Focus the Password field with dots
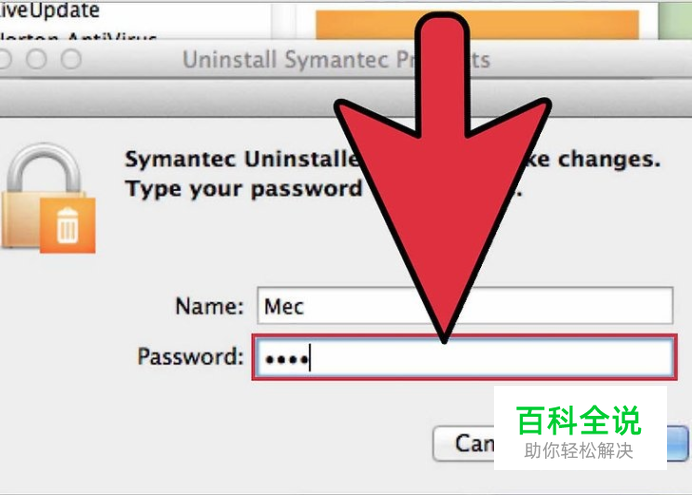Viewport: 692px width, 495px height. pos(464,357)
